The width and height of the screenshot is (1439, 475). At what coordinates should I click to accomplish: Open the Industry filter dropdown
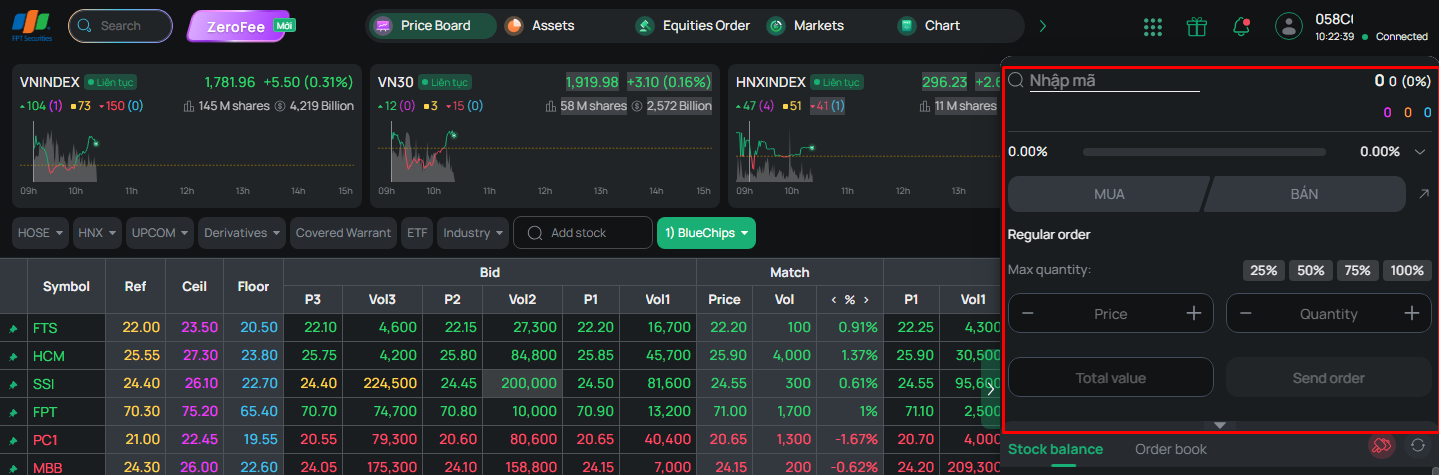tap(473, 233)
